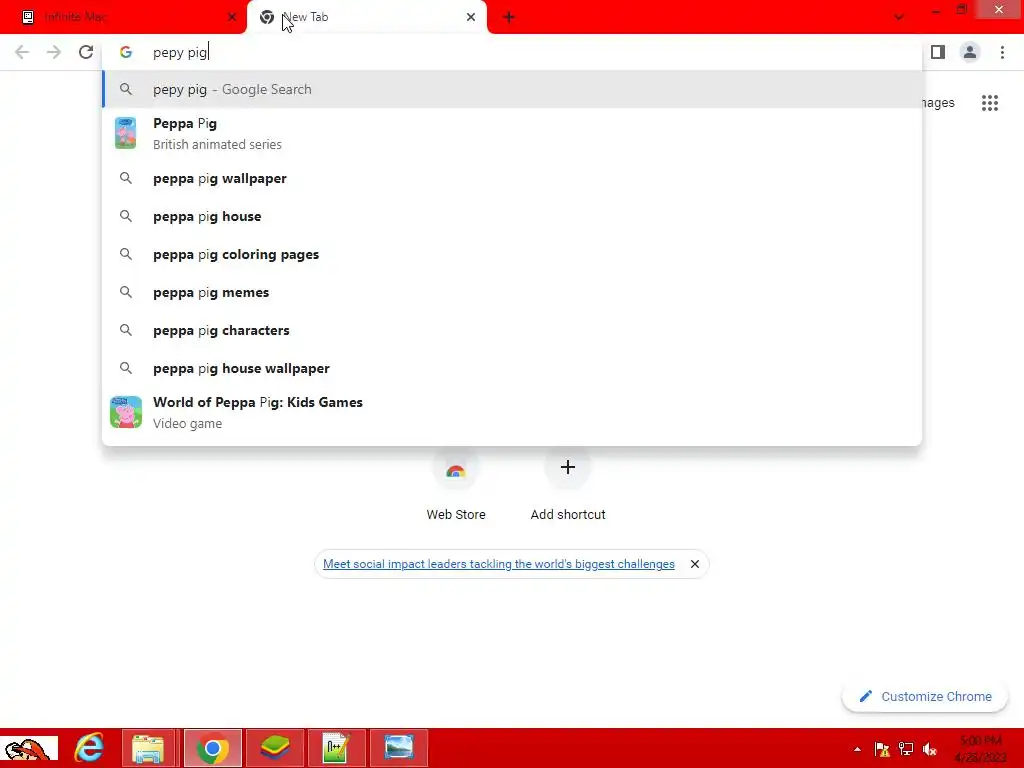Click the network tray icon
Screen dimensions: 1024x768
click(906, 749)
